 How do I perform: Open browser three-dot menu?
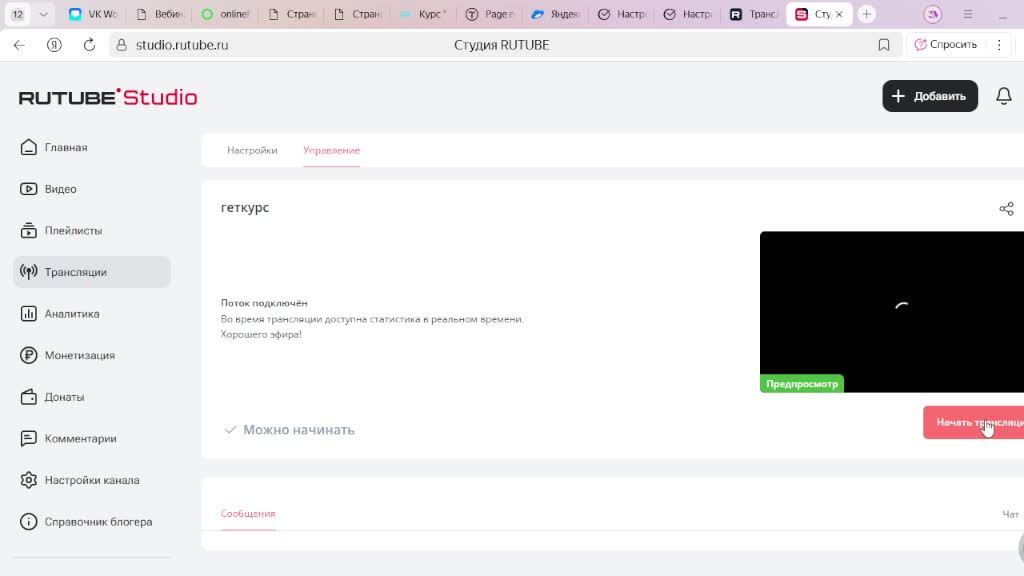pyautogui.click(x=999, y=45)
